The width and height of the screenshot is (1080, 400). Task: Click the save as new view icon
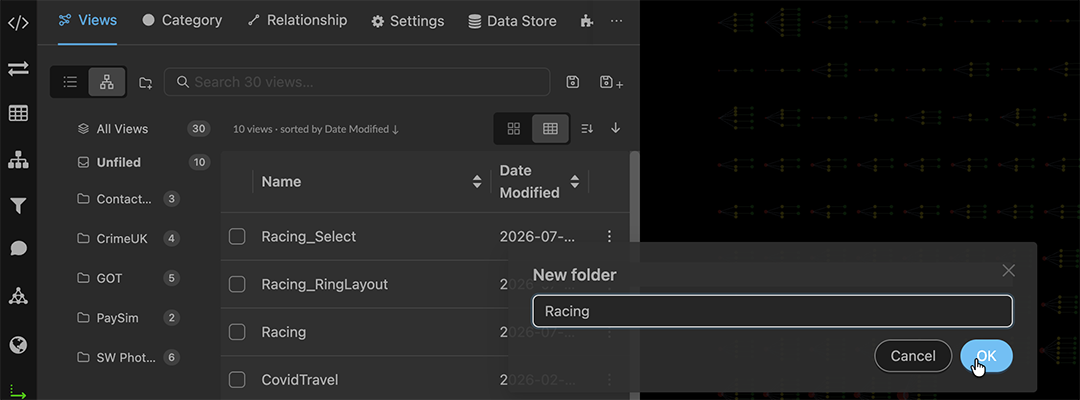point(611,83)
